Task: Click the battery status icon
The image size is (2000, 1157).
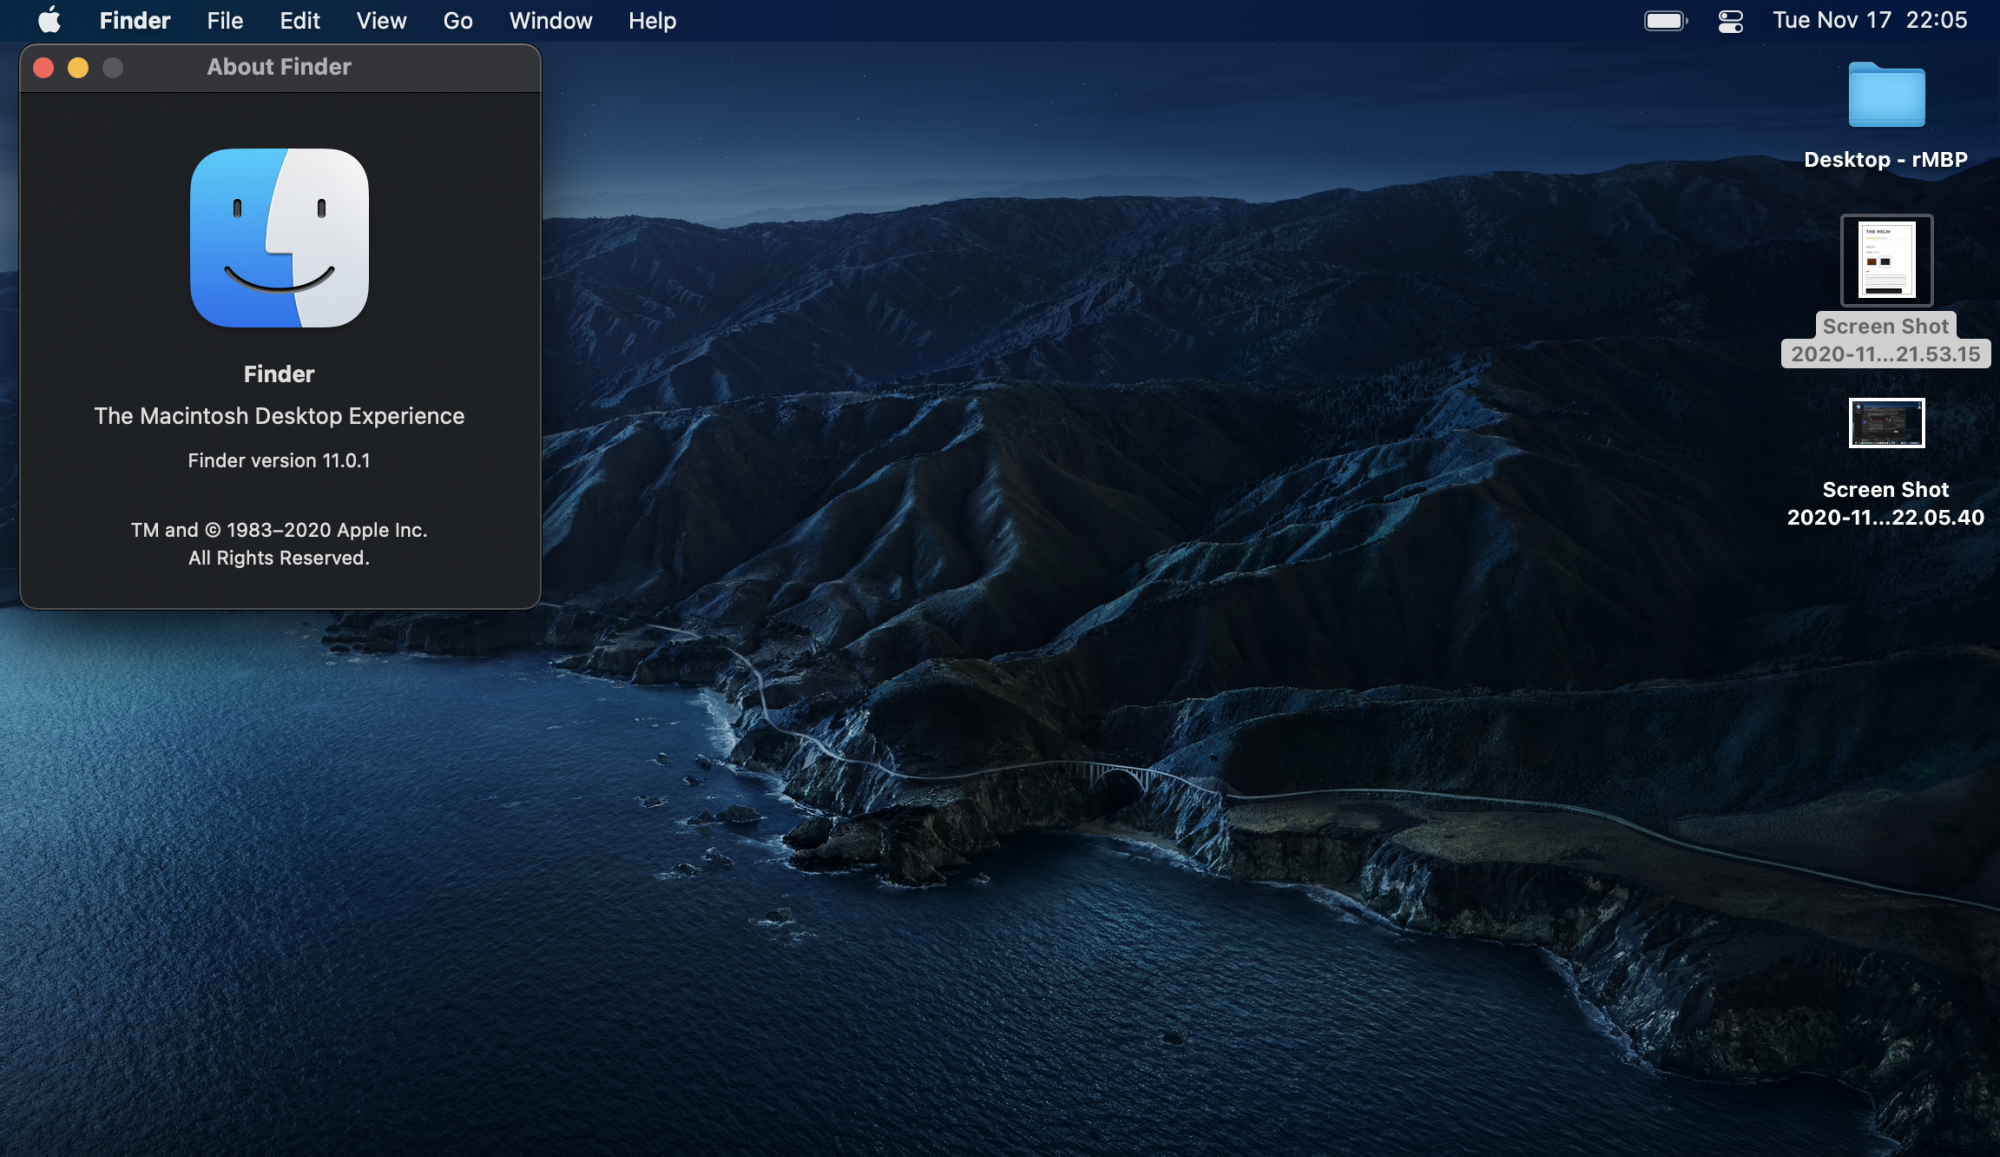Action: (x=1666, y=20)
